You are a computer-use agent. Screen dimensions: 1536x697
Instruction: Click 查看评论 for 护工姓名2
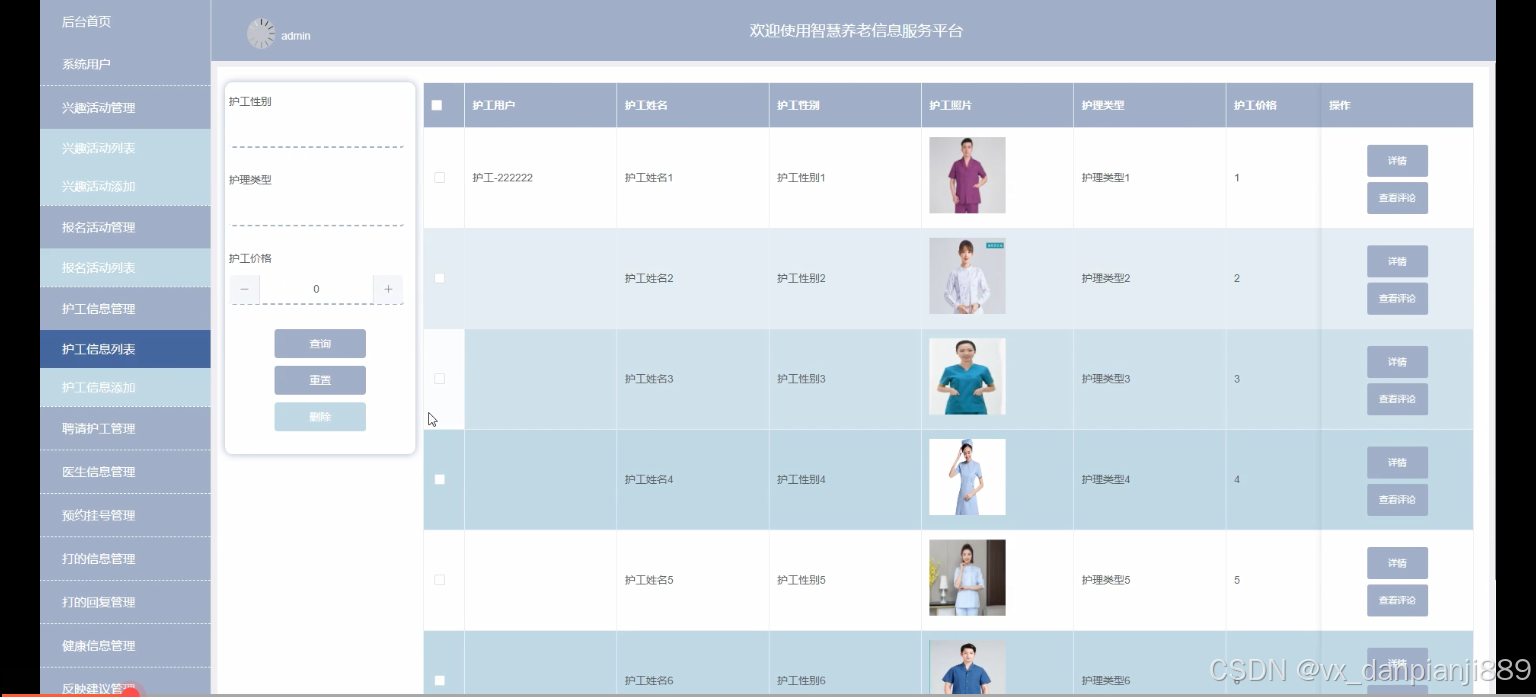(1397, 298)
